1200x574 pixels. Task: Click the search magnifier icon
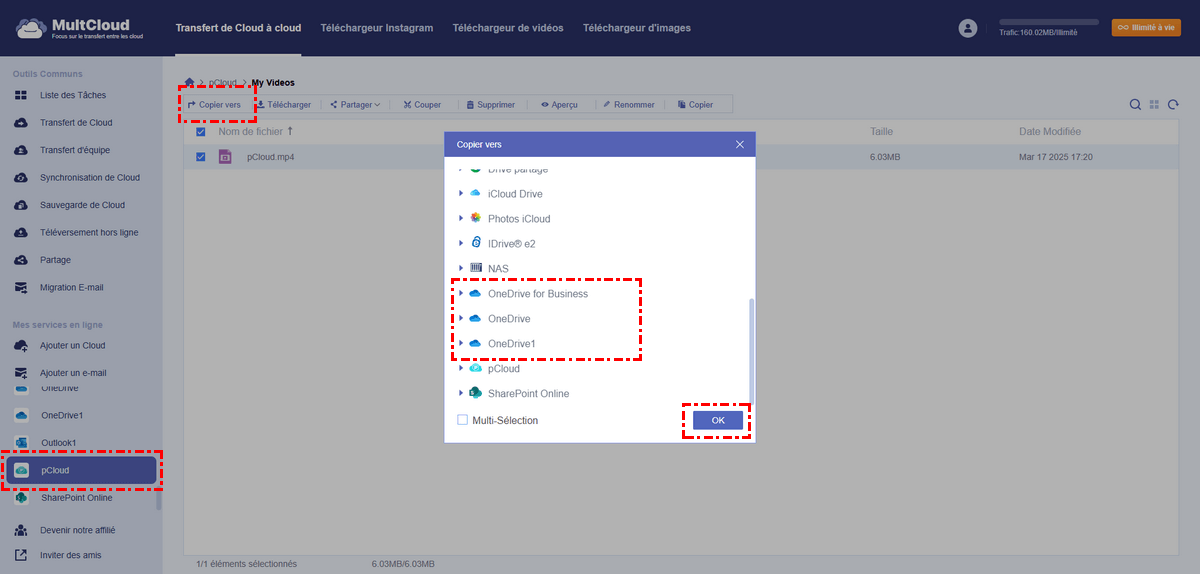pyautogui.click(x=1135, y=104)
